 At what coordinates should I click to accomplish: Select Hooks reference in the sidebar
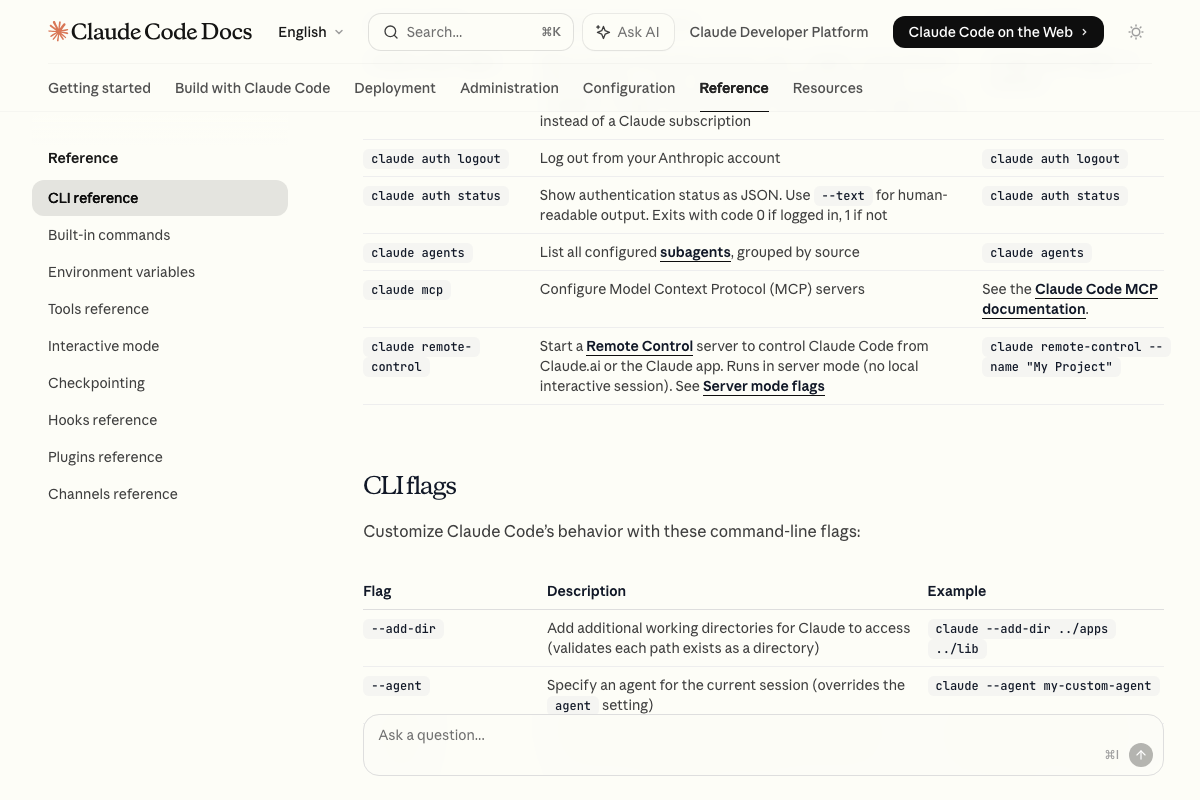102,420
